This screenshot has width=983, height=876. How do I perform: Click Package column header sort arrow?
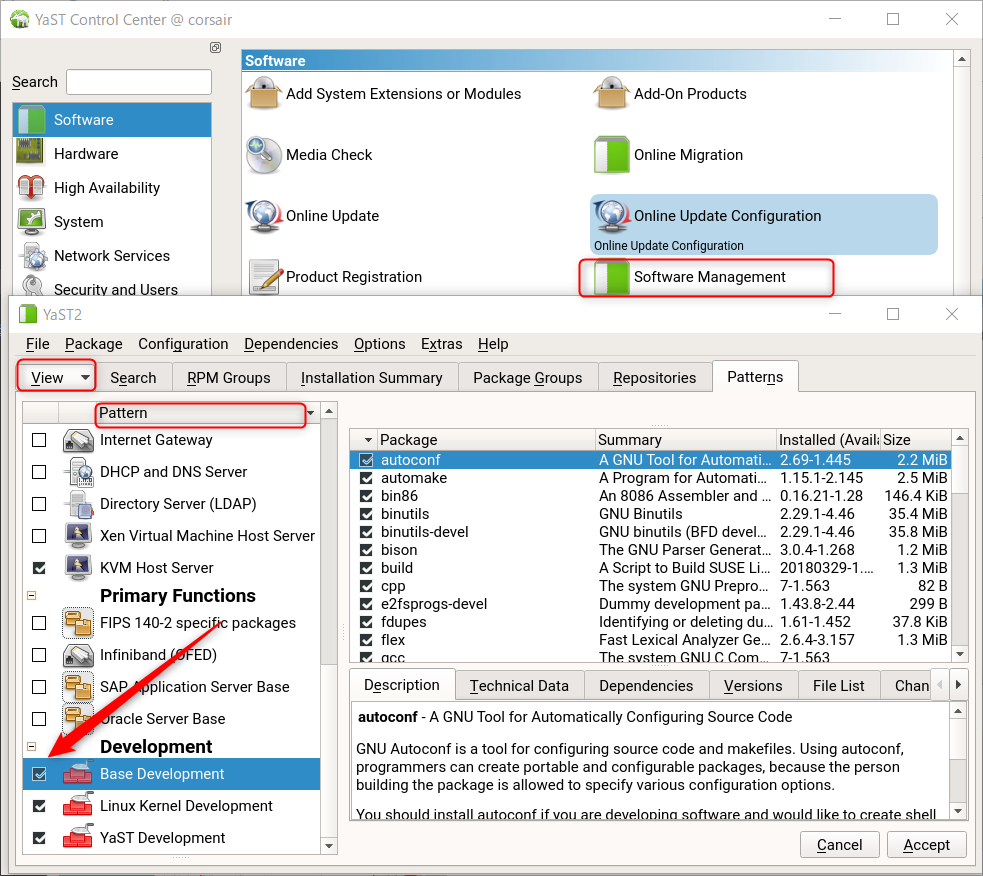click(368, 440)
